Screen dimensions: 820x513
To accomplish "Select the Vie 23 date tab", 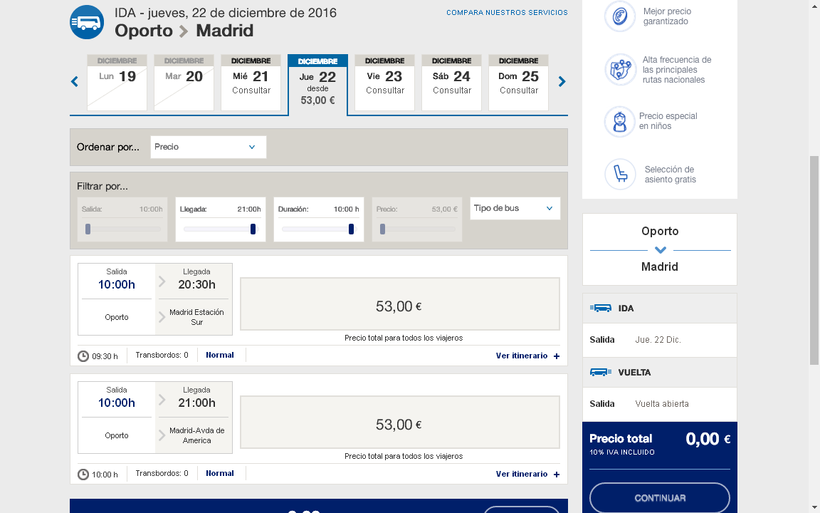I will coord(385,82).
